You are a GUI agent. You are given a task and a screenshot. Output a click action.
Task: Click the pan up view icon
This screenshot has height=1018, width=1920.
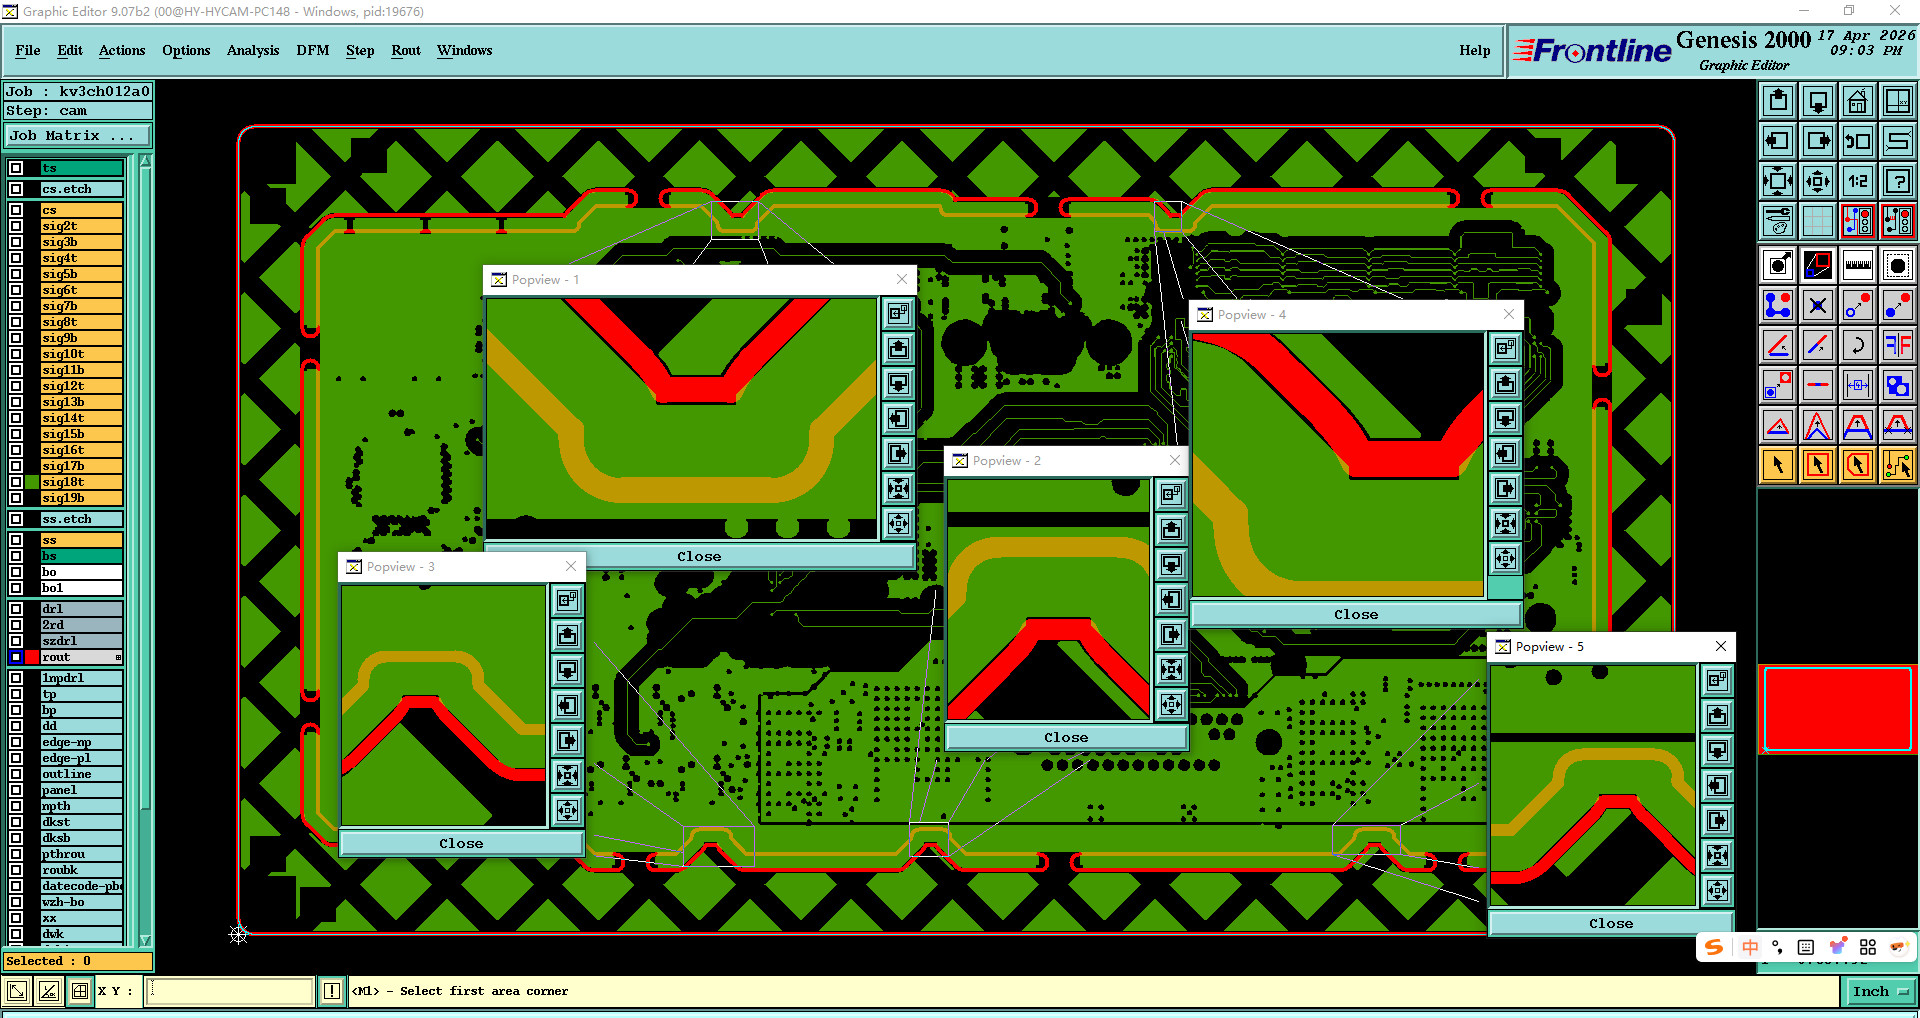(1778, 101)
